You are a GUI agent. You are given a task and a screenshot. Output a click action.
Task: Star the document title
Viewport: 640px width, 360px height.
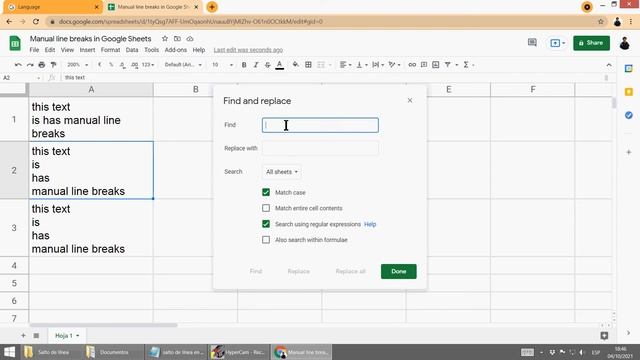coord(164,39)
